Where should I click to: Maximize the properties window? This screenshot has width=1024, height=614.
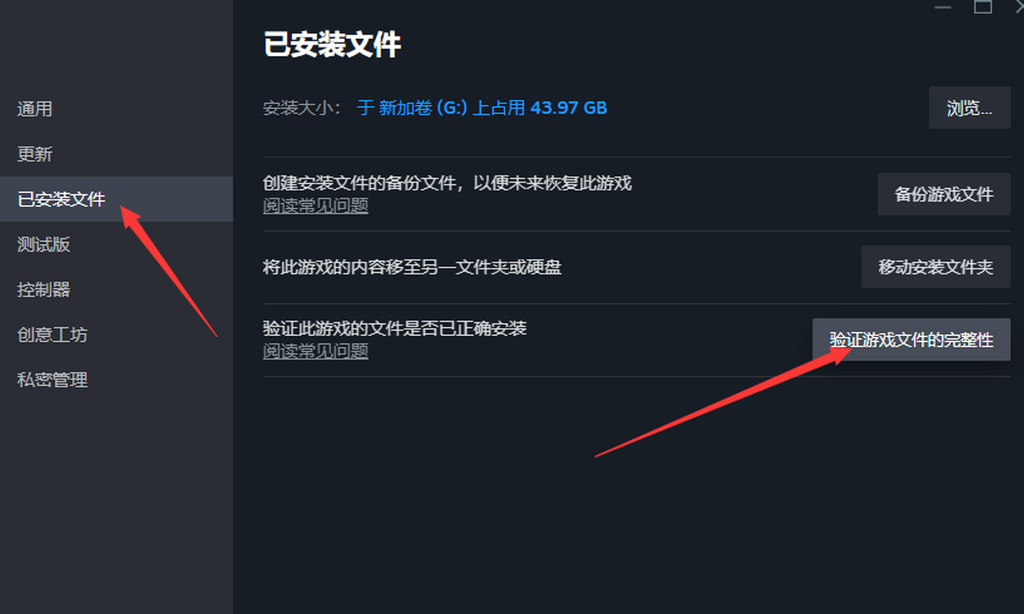tap(983, 7)
